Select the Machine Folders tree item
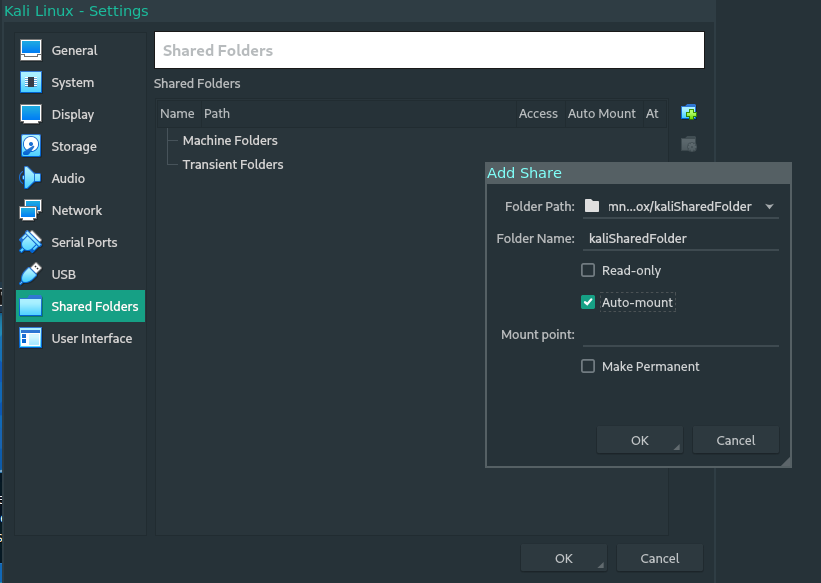Screen dimensions: 821x583 (x=230, y=141)
